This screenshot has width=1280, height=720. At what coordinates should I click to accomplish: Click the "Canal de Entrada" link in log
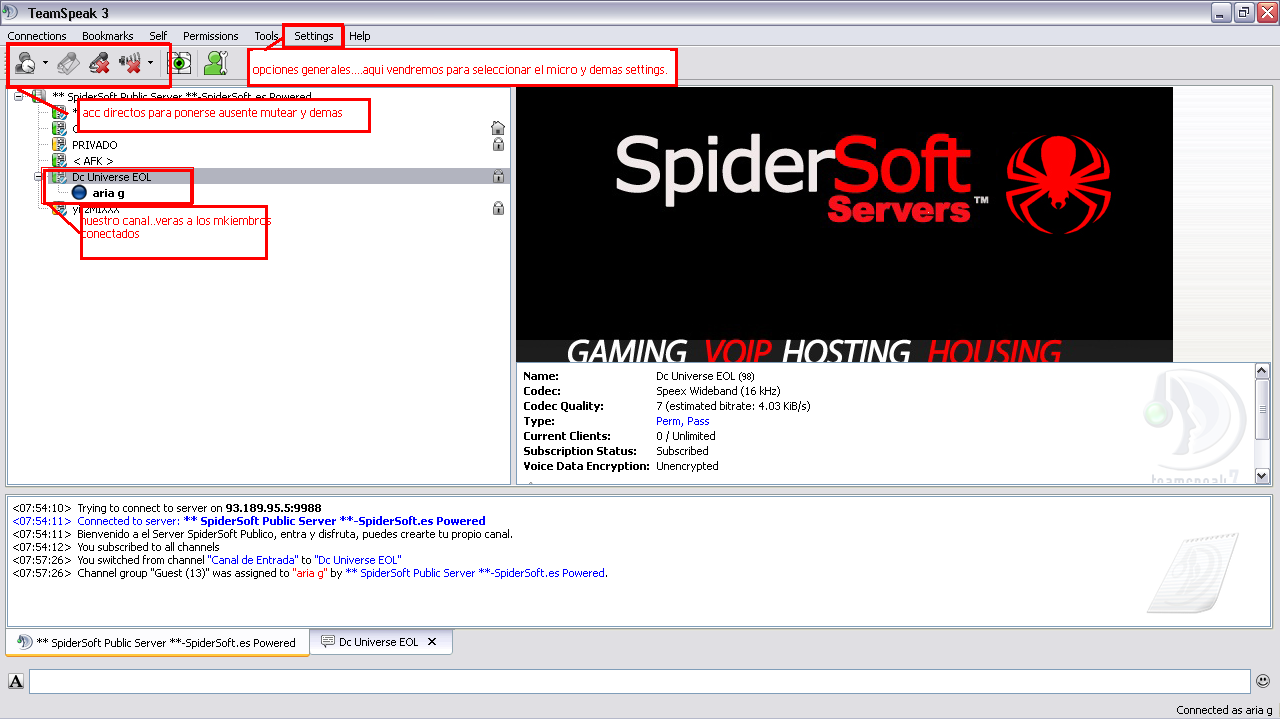tap(253, 560)
